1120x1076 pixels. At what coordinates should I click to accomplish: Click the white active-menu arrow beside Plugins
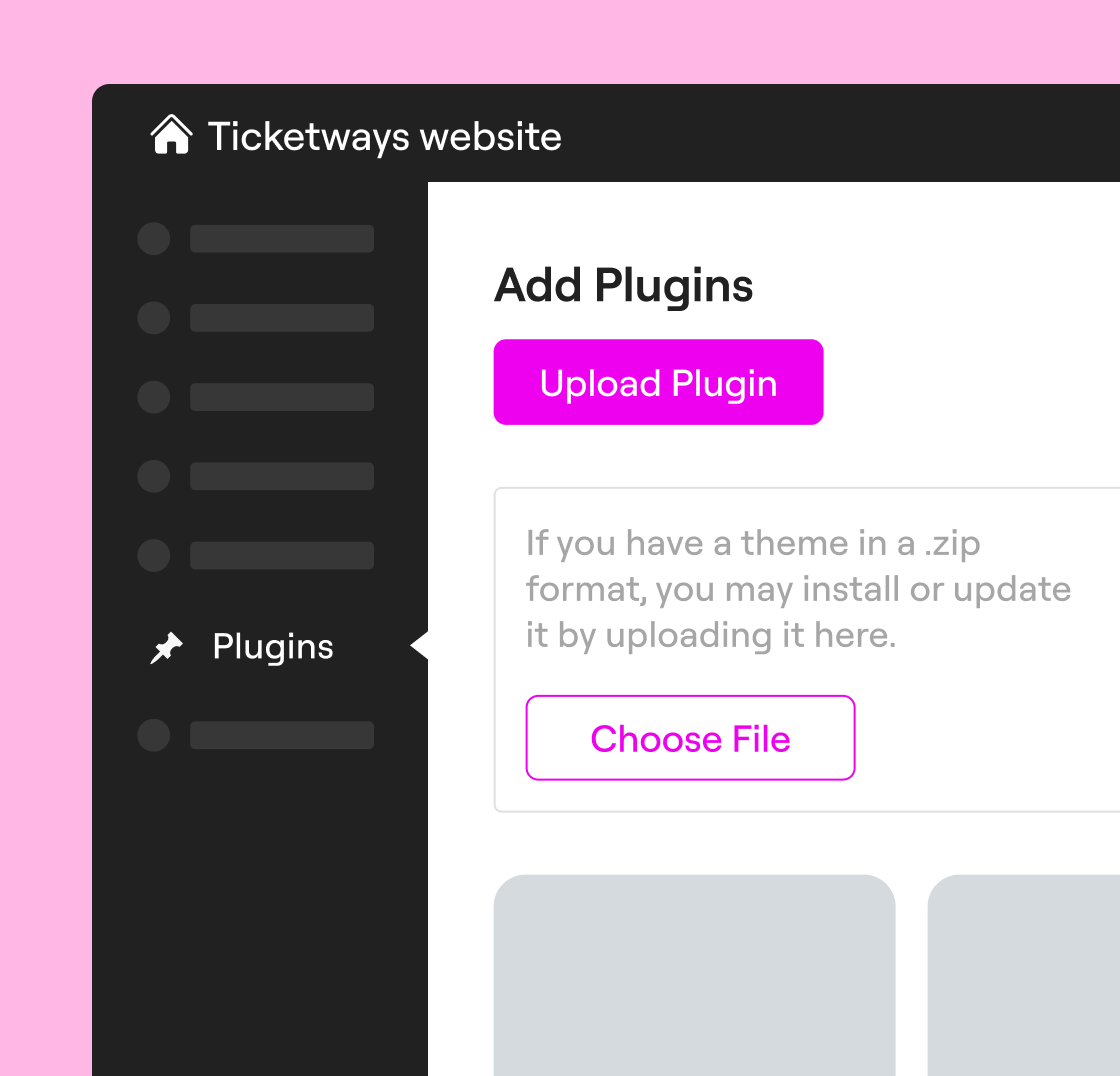[x=420, y=646]
